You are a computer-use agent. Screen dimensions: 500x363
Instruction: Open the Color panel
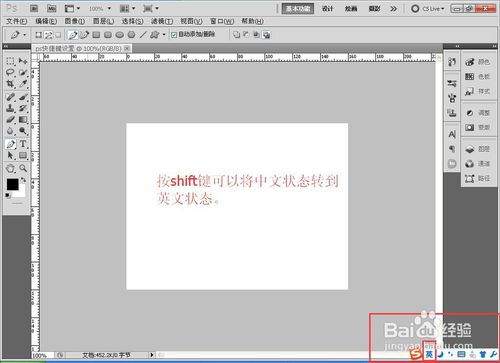[x=478, y=62]
